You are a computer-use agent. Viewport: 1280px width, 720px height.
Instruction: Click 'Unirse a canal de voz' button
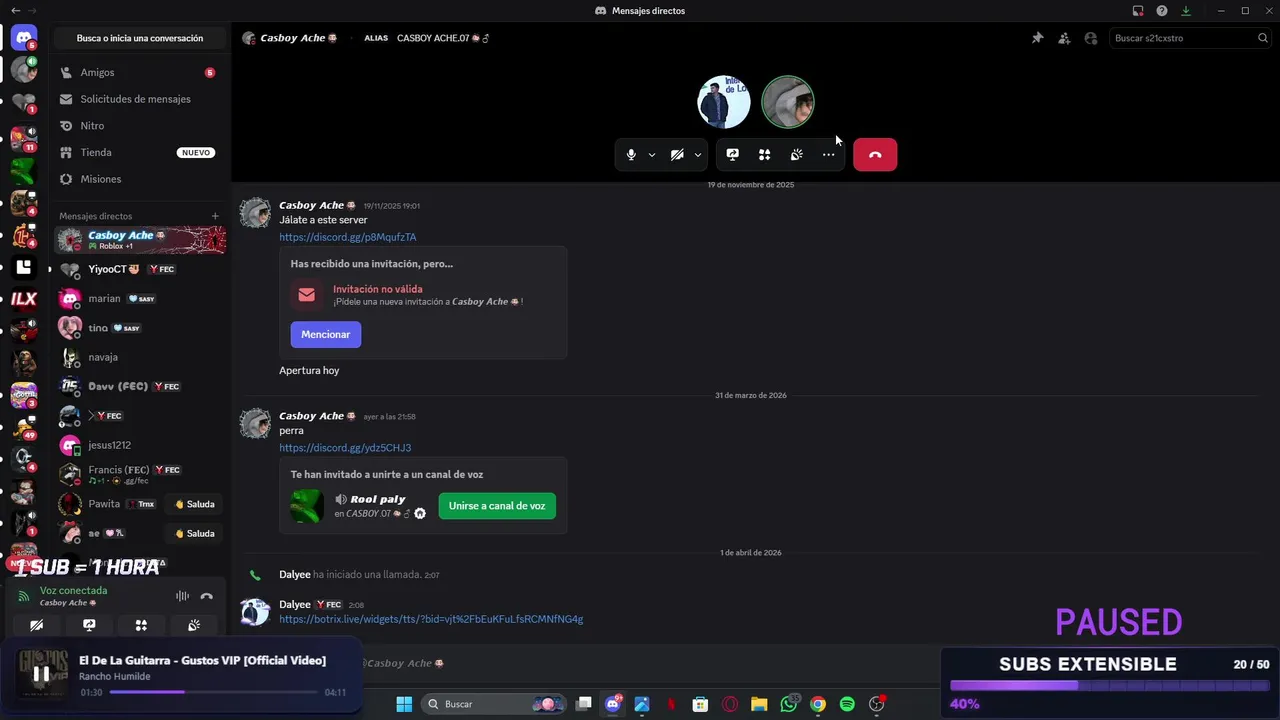coord(497,506)
